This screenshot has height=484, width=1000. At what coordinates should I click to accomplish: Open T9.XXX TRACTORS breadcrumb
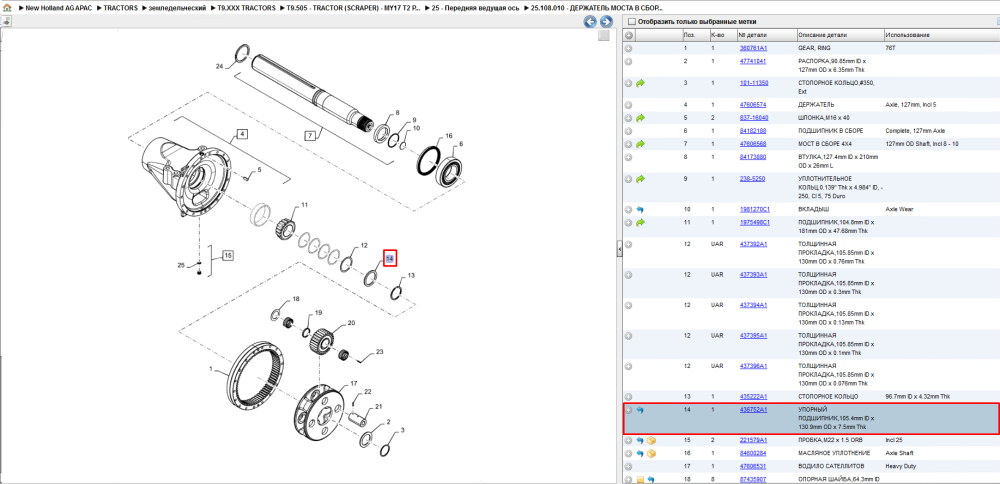[247, 8]
